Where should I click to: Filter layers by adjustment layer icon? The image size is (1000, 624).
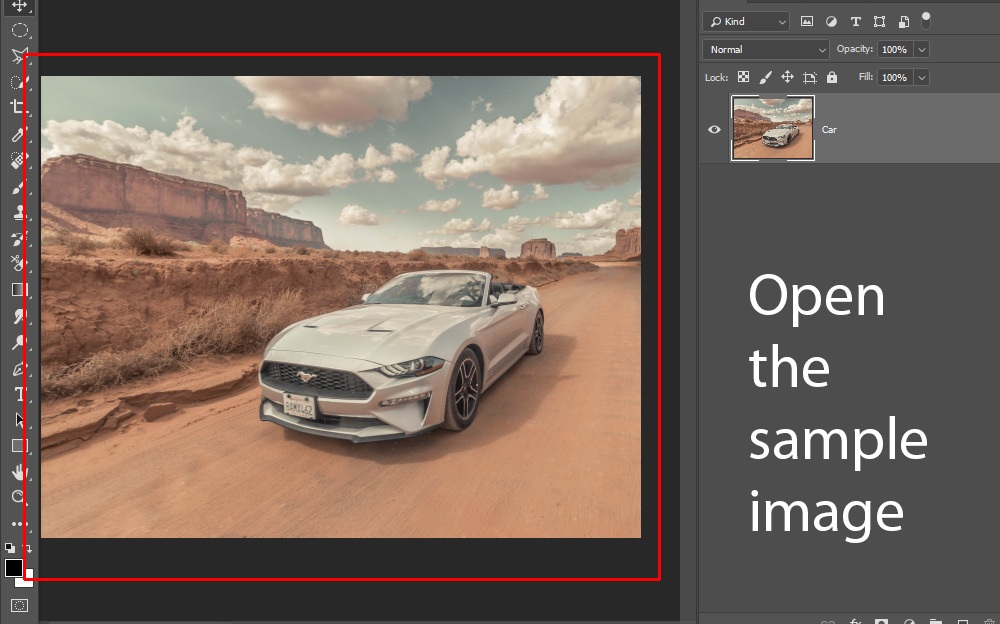831,21
